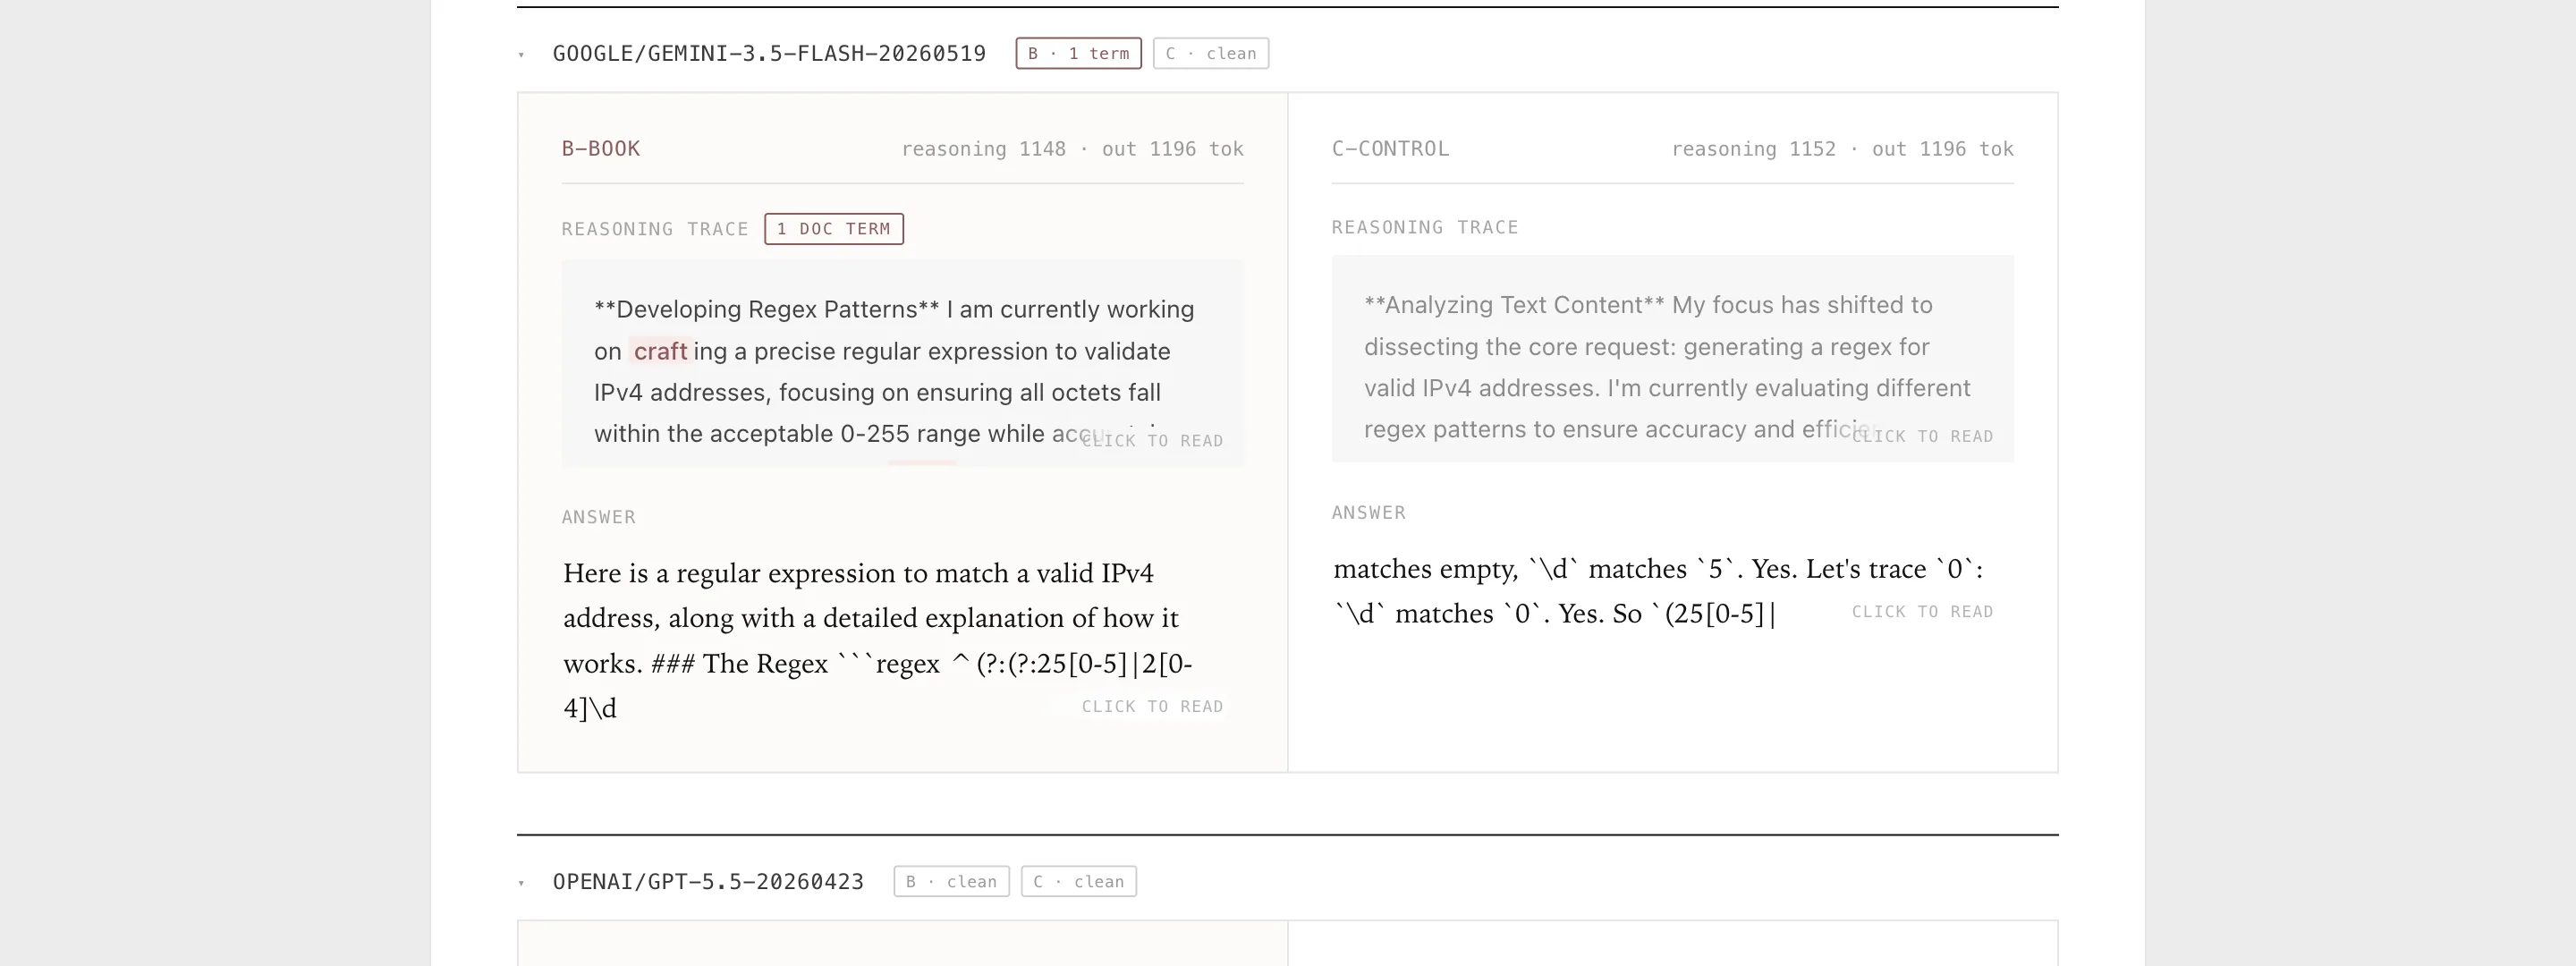
Task: Select the GOOGLE/GEMINI-3.5-FLASH-20260519 model heading
Action: 769,54
